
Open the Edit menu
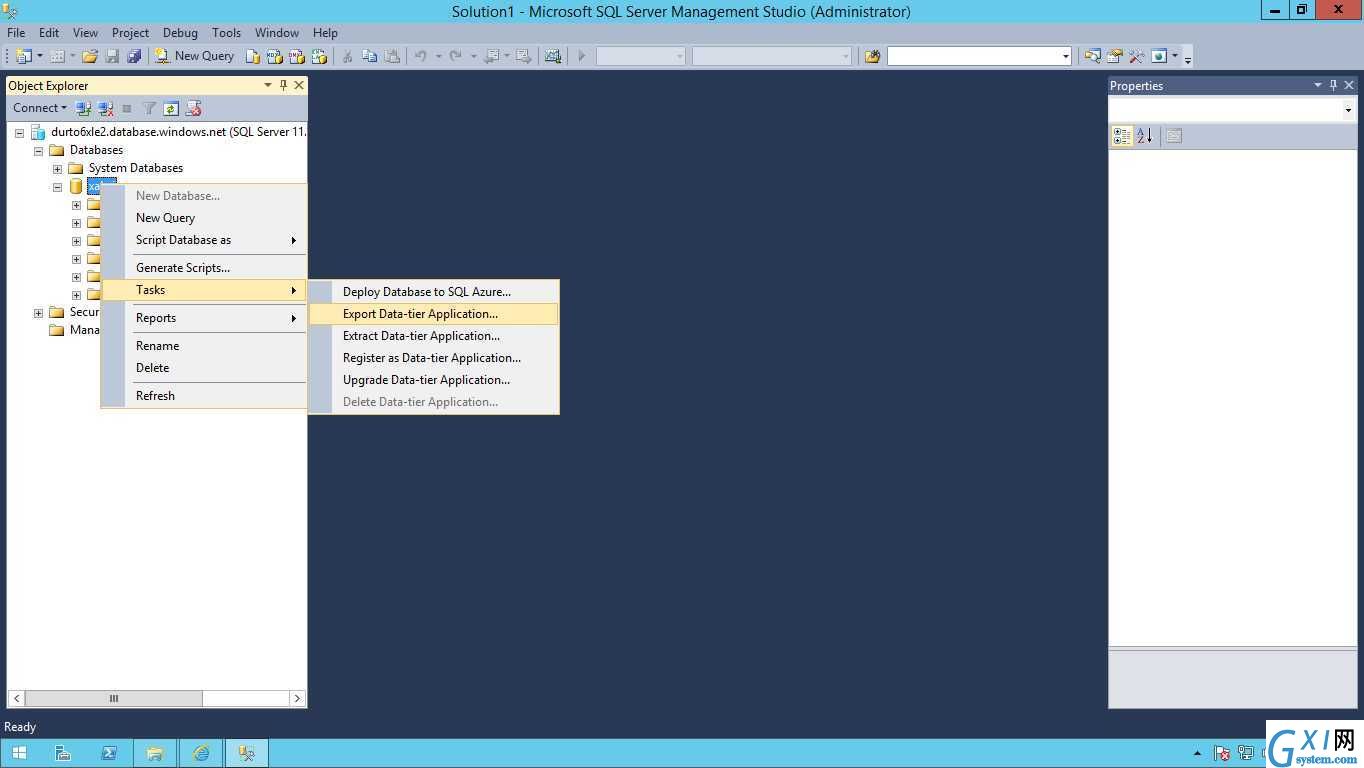[49, 33]
